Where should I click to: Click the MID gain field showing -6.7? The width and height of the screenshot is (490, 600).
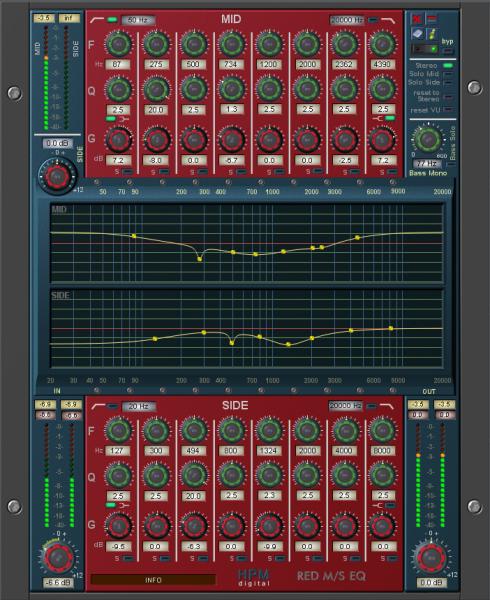[231, 160]
